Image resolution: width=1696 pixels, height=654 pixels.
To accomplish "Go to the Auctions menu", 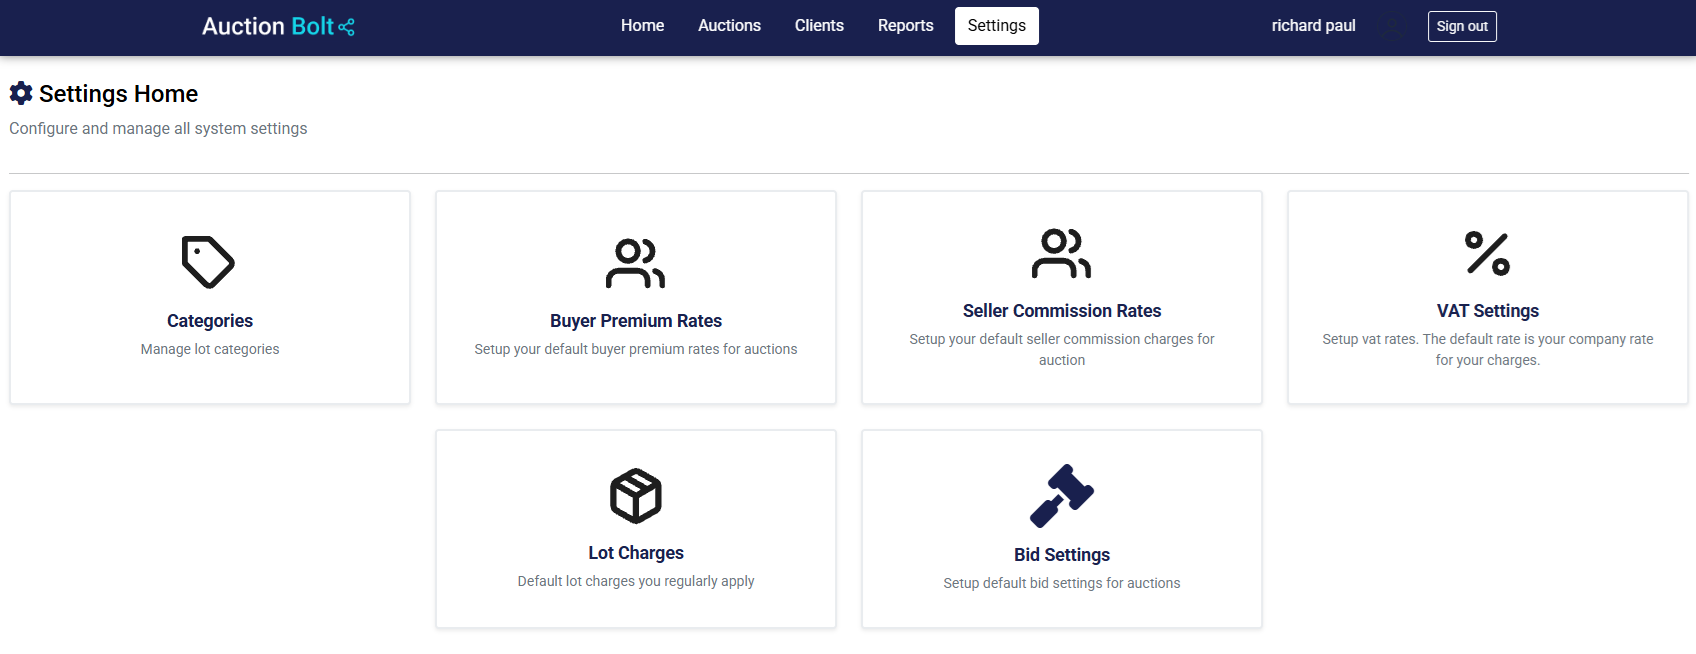I will tap(729, 26).
